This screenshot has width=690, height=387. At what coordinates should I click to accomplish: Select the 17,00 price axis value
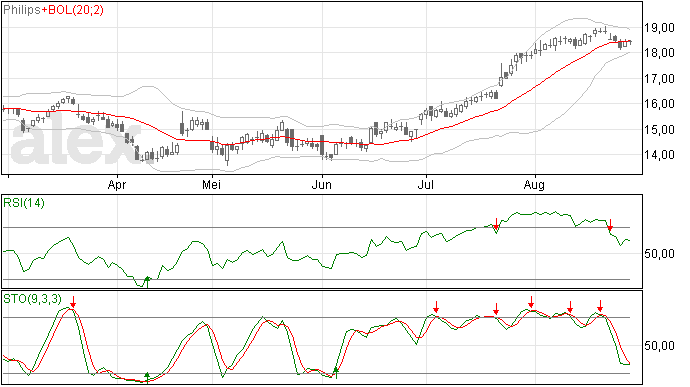(659, 79)
